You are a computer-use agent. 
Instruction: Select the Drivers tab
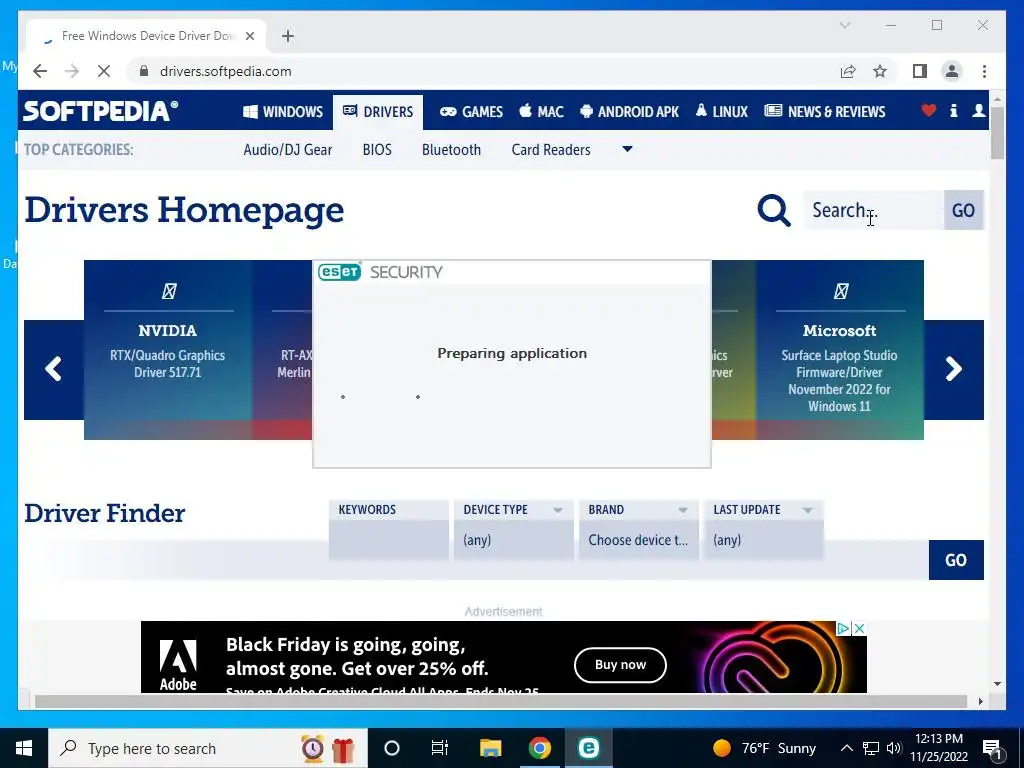click(378, 112)
